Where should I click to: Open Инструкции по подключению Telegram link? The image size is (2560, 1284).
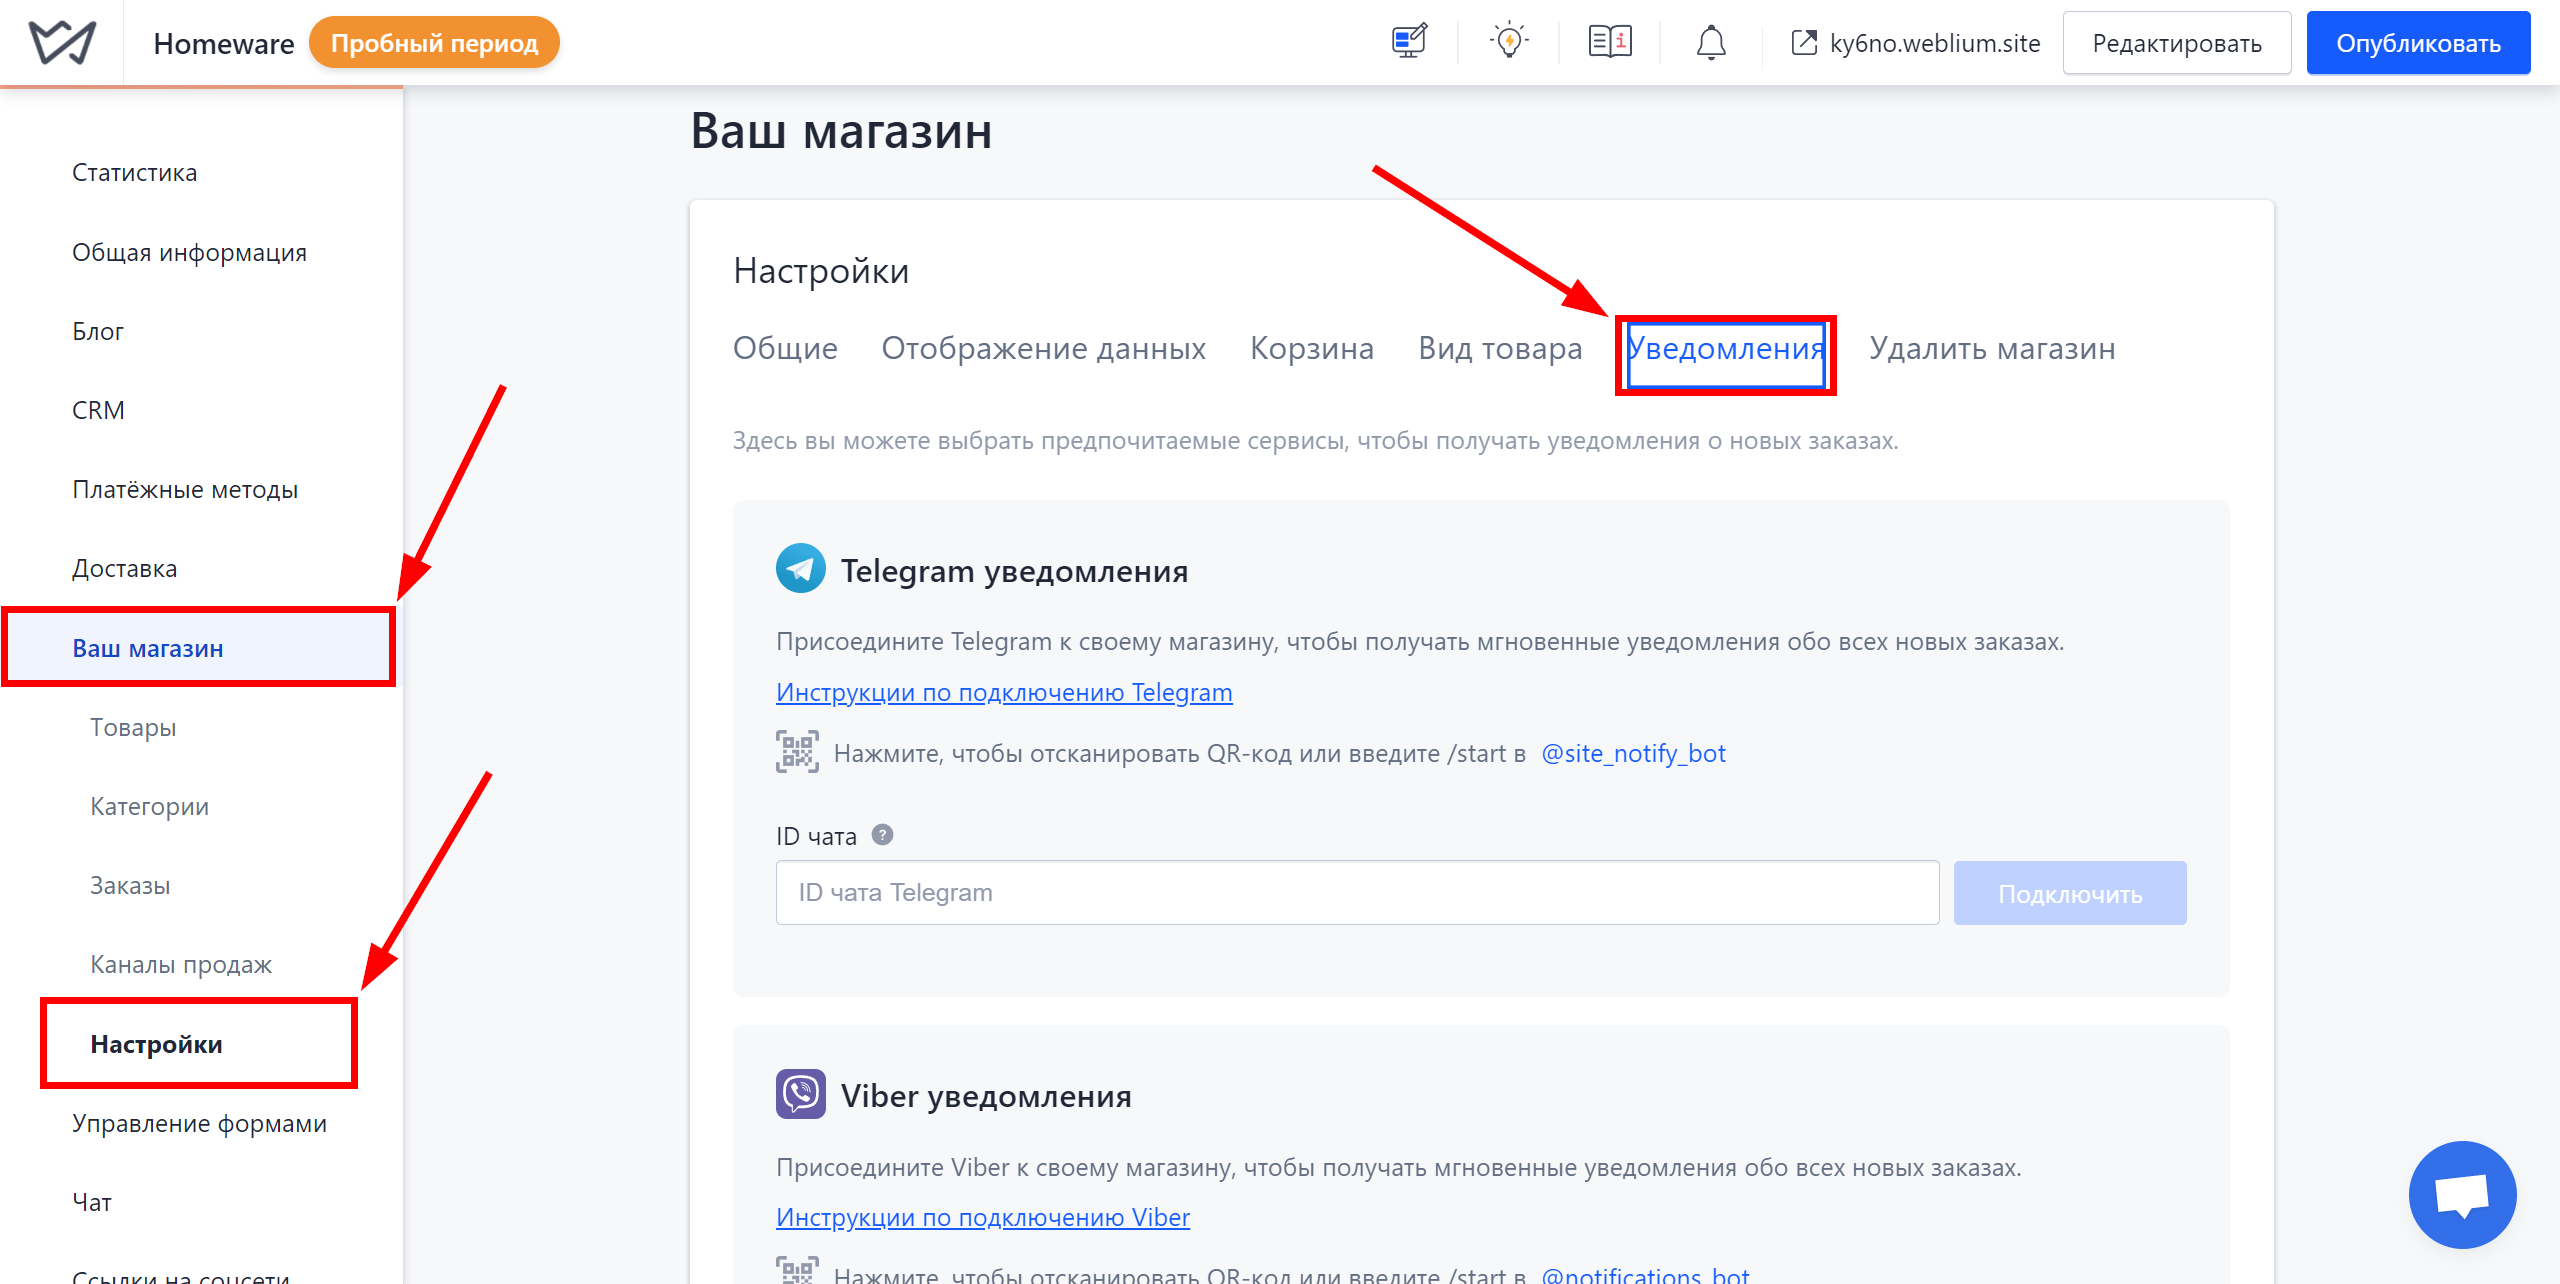coord(1004,692)
